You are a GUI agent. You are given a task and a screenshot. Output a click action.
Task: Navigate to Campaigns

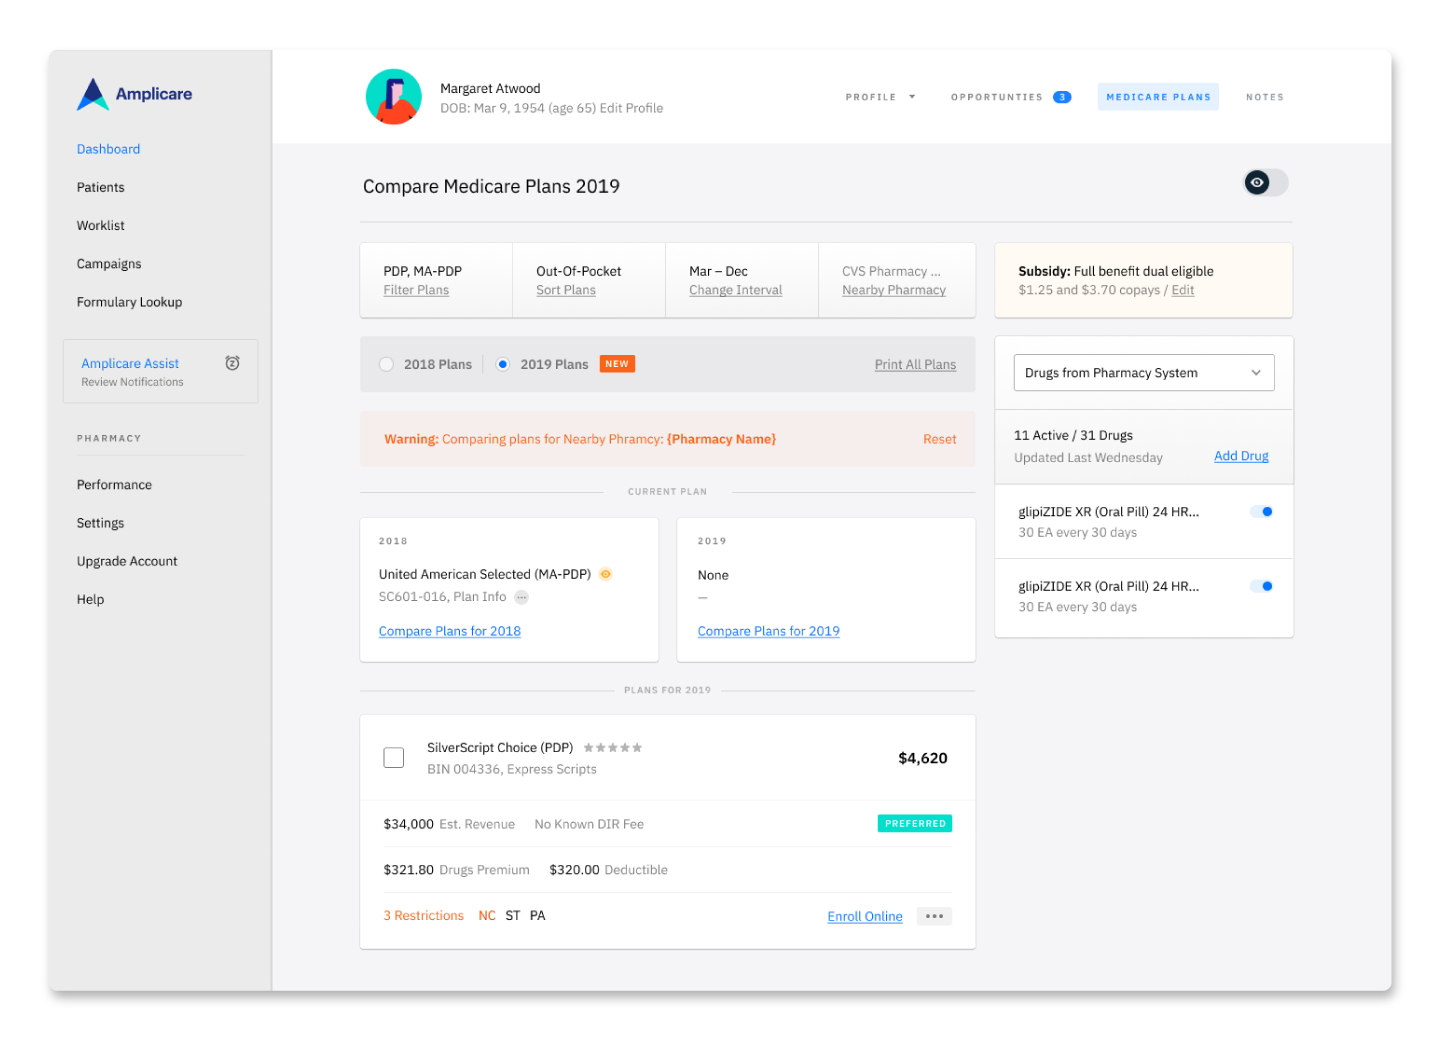[x=109, y=264]
